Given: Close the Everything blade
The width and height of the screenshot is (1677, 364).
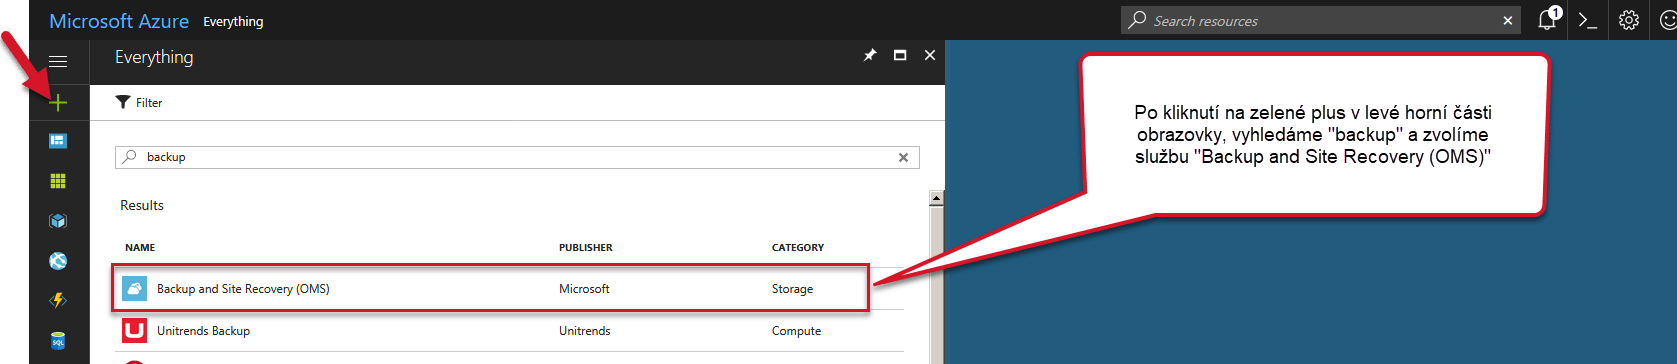Looking at the screenshot, I should tap(930, 55).
